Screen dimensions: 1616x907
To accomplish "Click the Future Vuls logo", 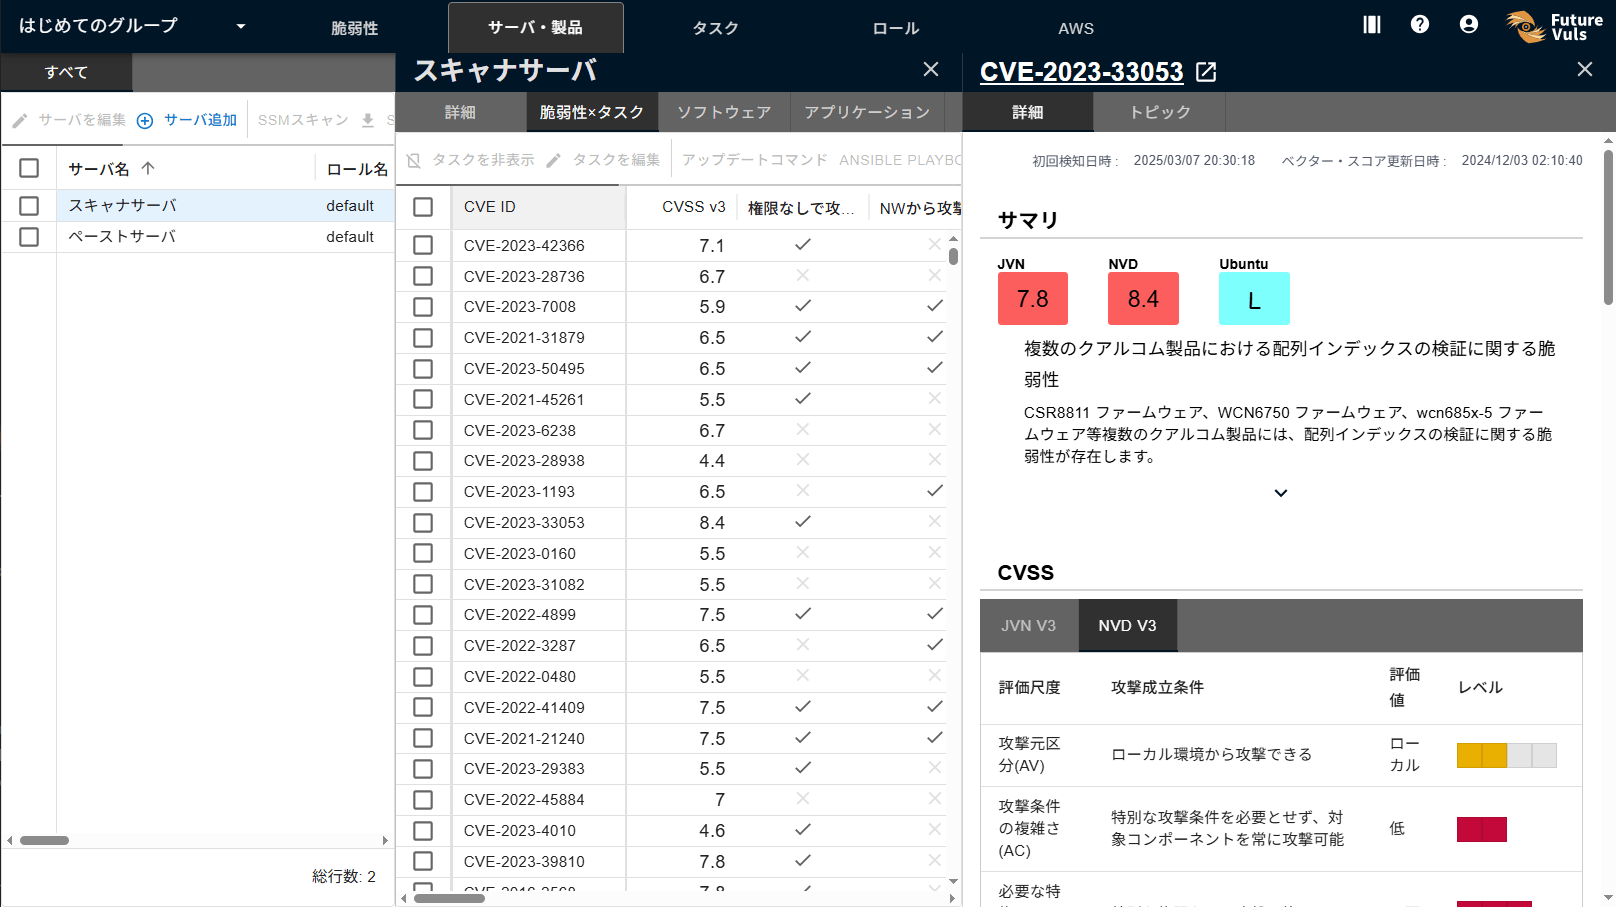I will click(x=1555, y=26).
